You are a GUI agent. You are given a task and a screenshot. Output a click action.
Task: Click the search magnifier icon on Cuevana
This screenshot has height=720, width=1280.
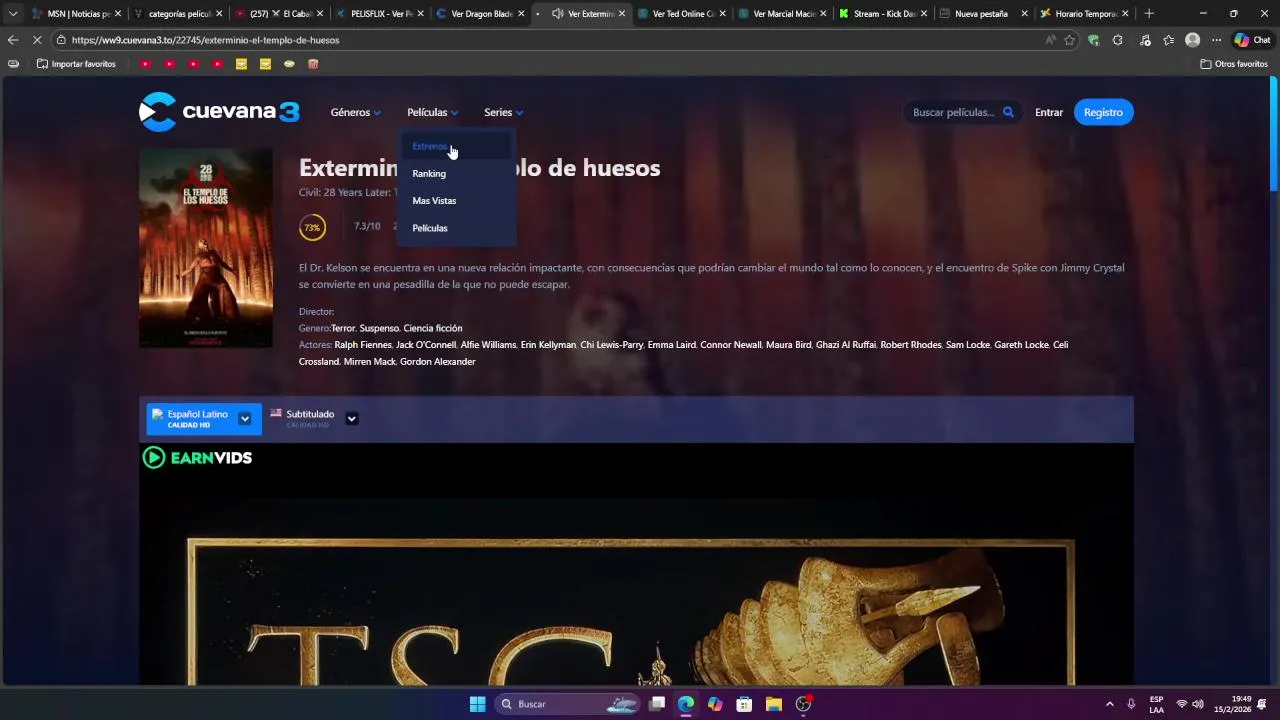point(1008,112)
